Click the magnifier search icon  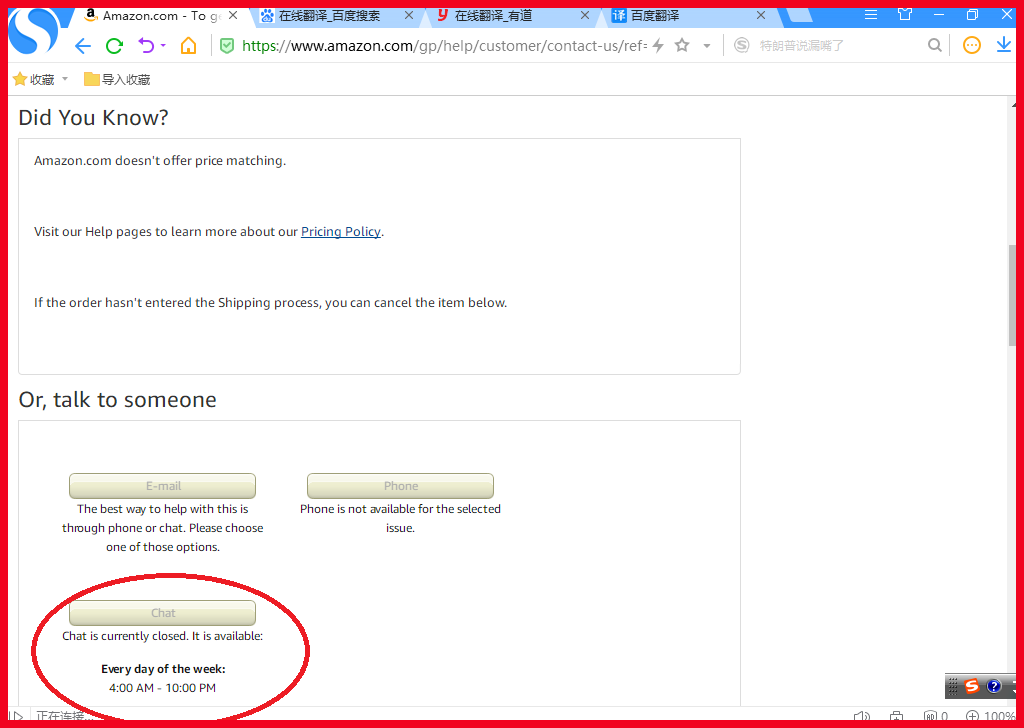[x=935, y=45]
